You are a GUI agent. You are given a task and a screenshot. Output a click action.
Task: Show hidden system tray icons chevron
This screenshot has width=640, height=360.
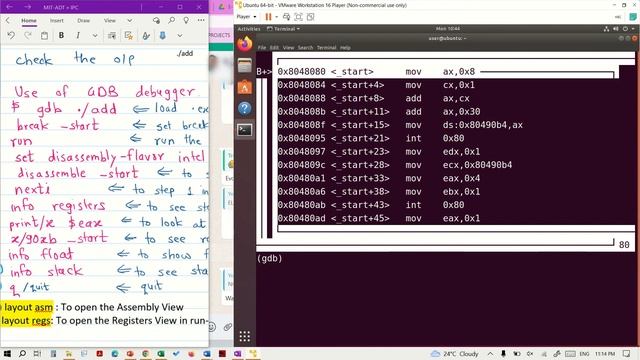491,353
